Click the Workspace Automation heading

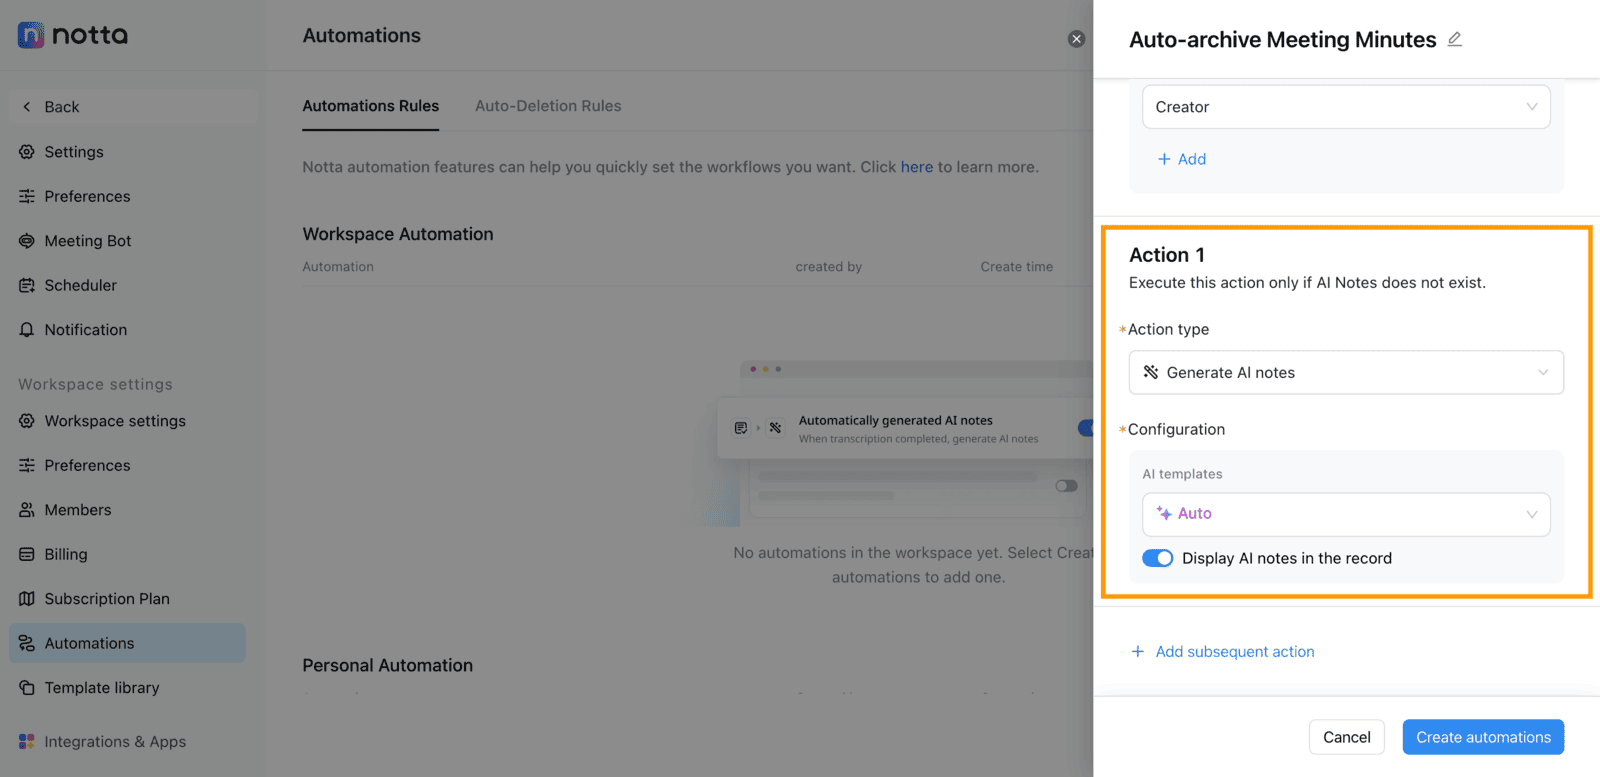click(398, 234)
